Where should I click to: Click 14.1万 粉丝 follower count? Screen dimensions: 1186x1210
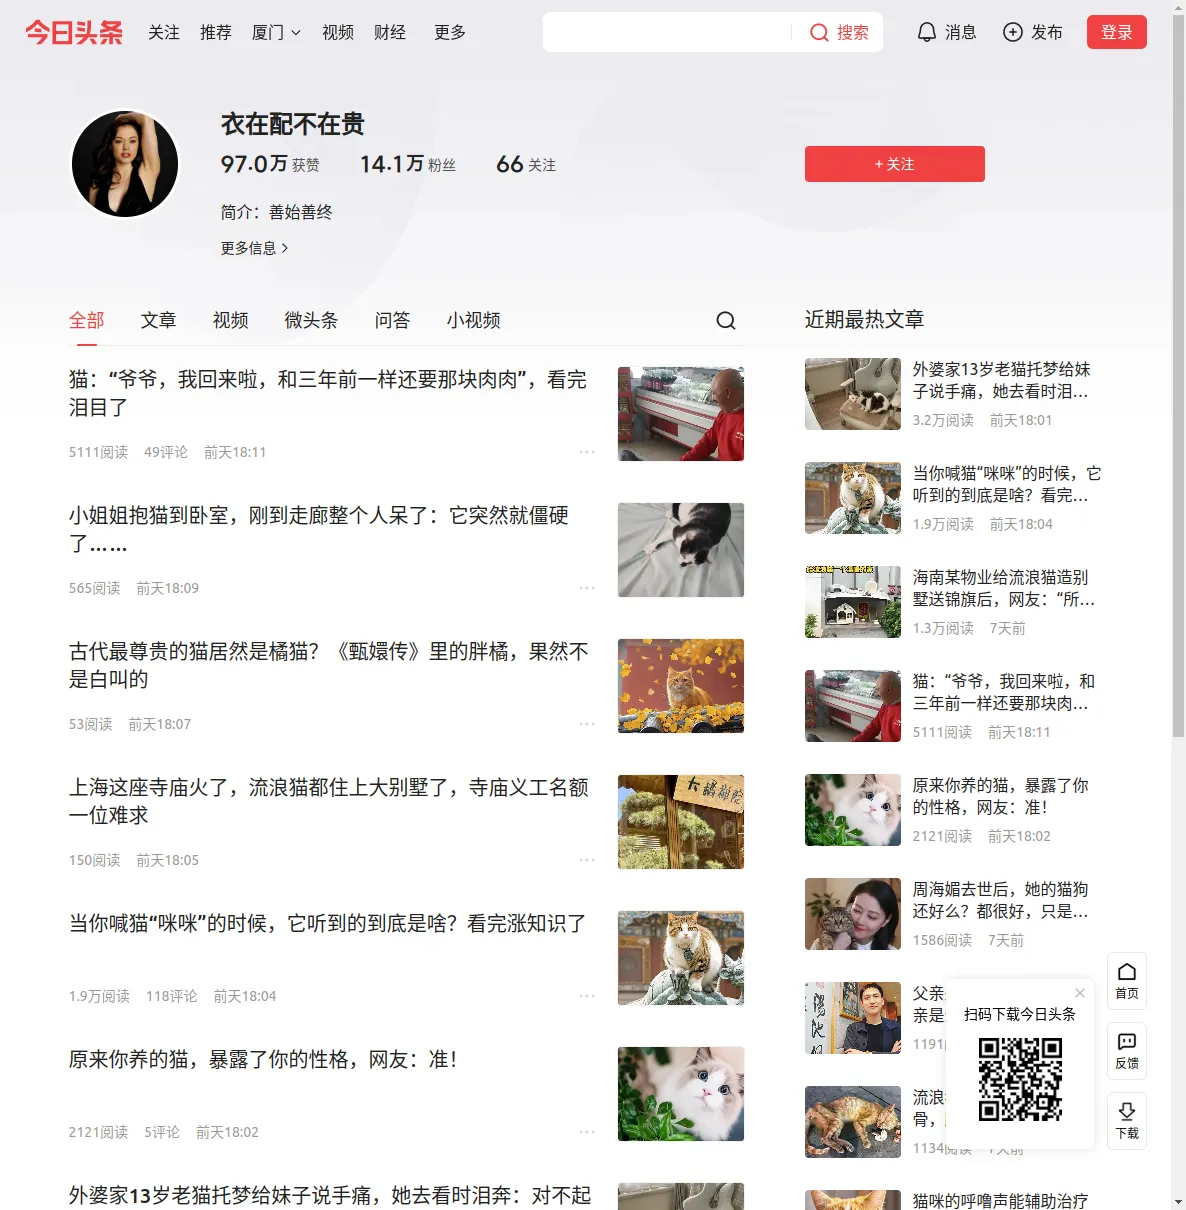408,164
